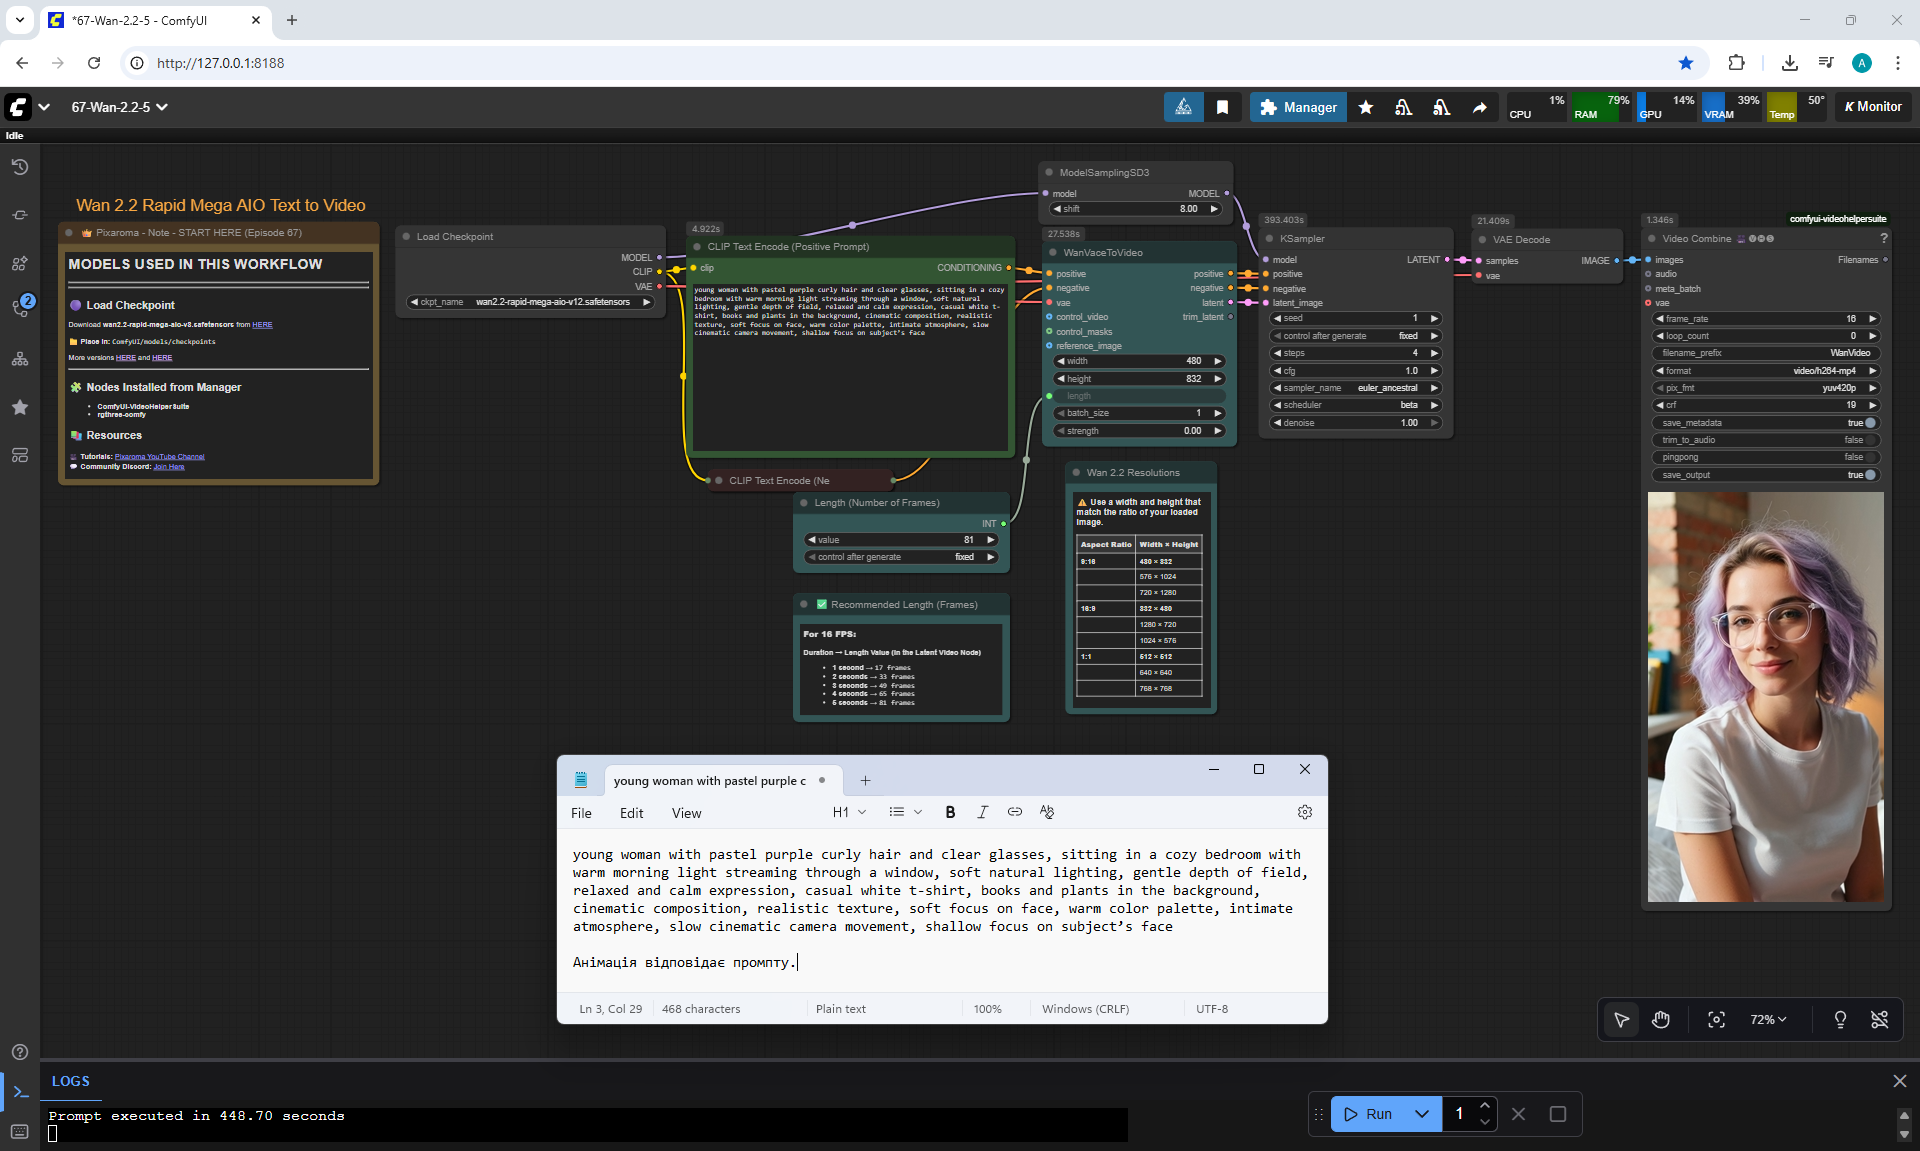
Task: Expand the Run button dropdown arrow
Action: point(1421,1114)
